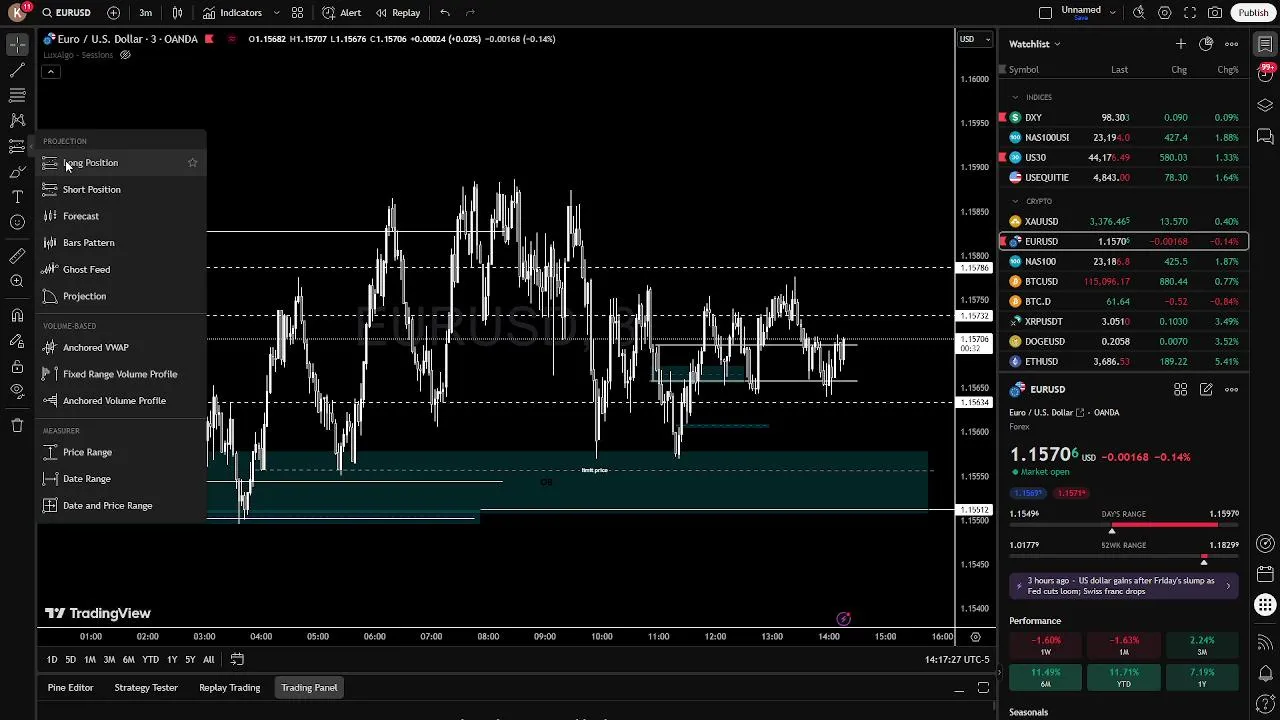
Task: Select XAUUSD row in watchlist
Action: pyautogui.click(x=1124, y=222)
